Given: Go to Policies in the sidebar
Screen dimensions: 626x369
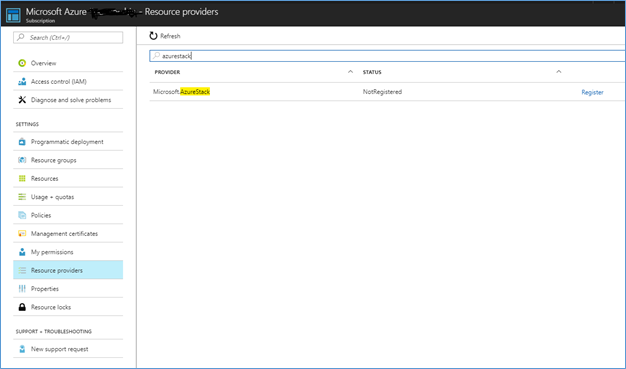Looking at the screenshot, I should [x=68, y=215].
